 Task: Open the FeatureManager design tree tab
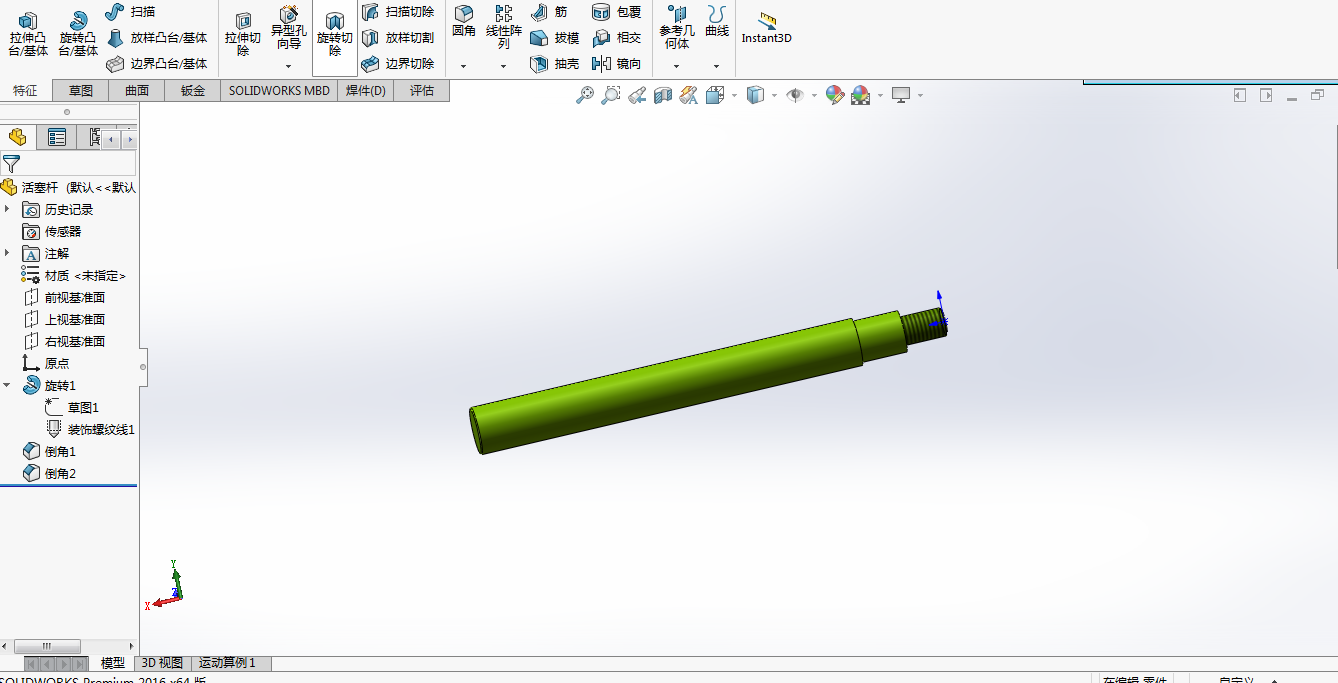pyautogui.click(x=18, y=137)
